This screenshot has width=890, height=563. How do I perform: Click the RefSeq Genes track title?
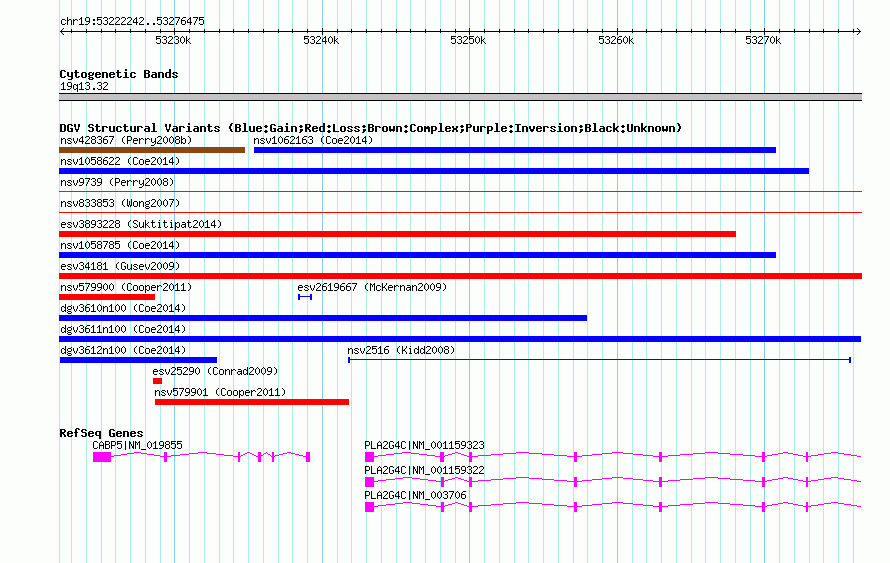(x=101, y=433)
